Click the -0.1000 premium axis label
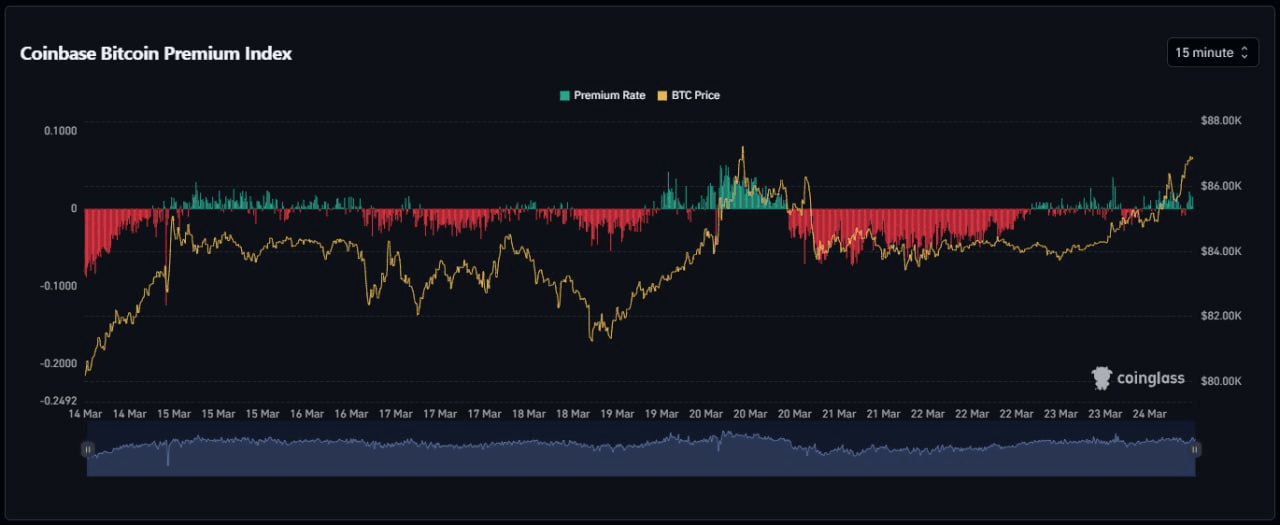 tap(58, 286)
